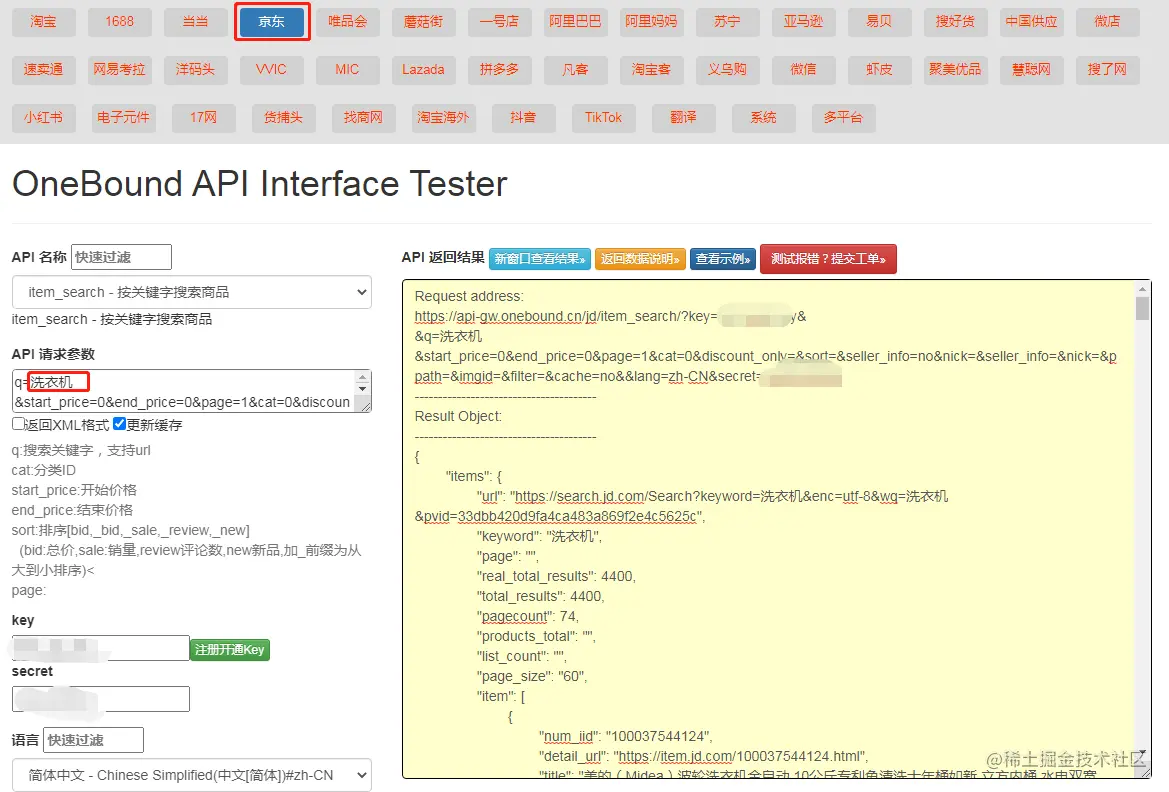
Task: Focus the API 名称 quick filter field
Action: tap(122, 257)
